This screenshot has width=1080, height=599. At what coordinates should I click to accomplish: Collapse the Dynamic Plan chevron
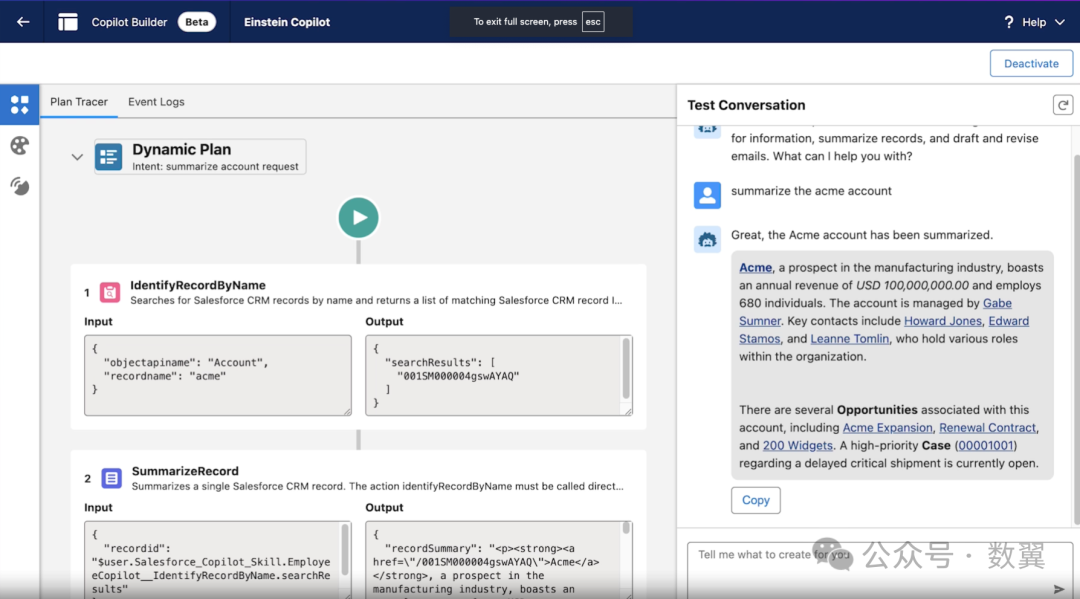pos(77,157)
